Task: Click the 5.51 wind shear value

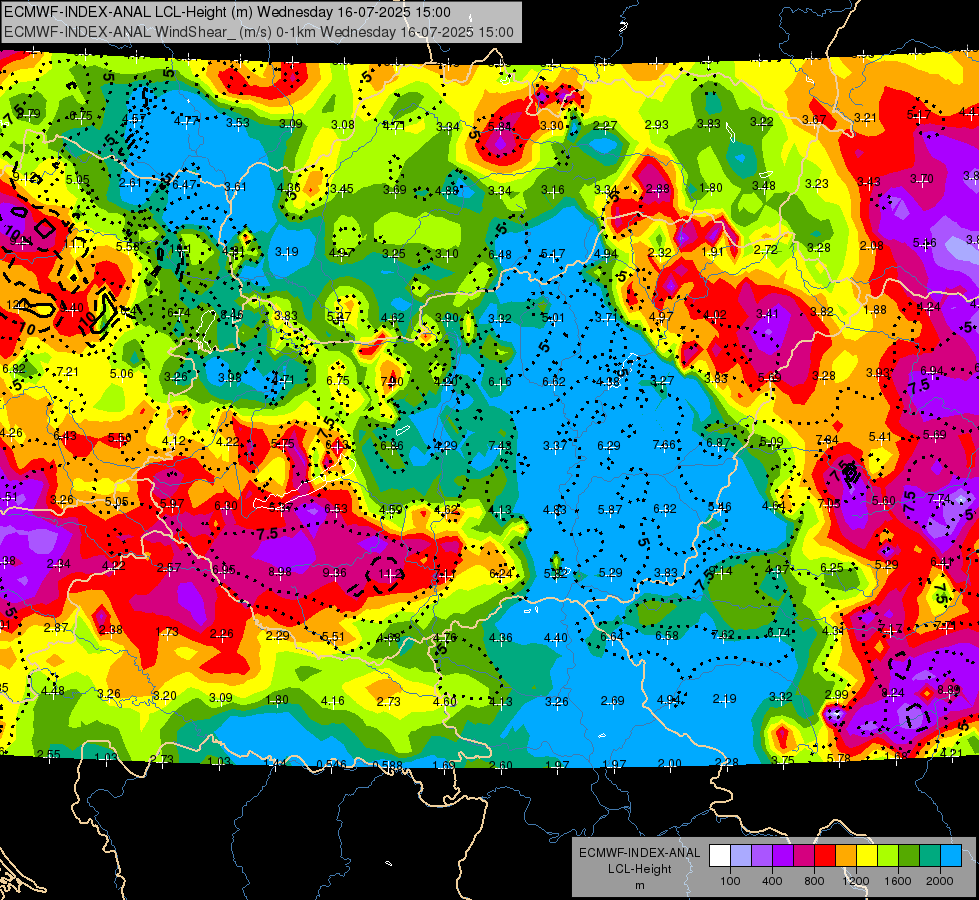Action: pos(333,636)
